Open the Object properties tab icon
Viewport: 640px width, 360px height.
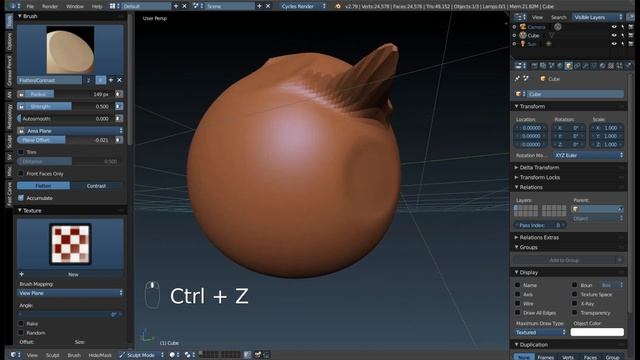pos(569,66)
